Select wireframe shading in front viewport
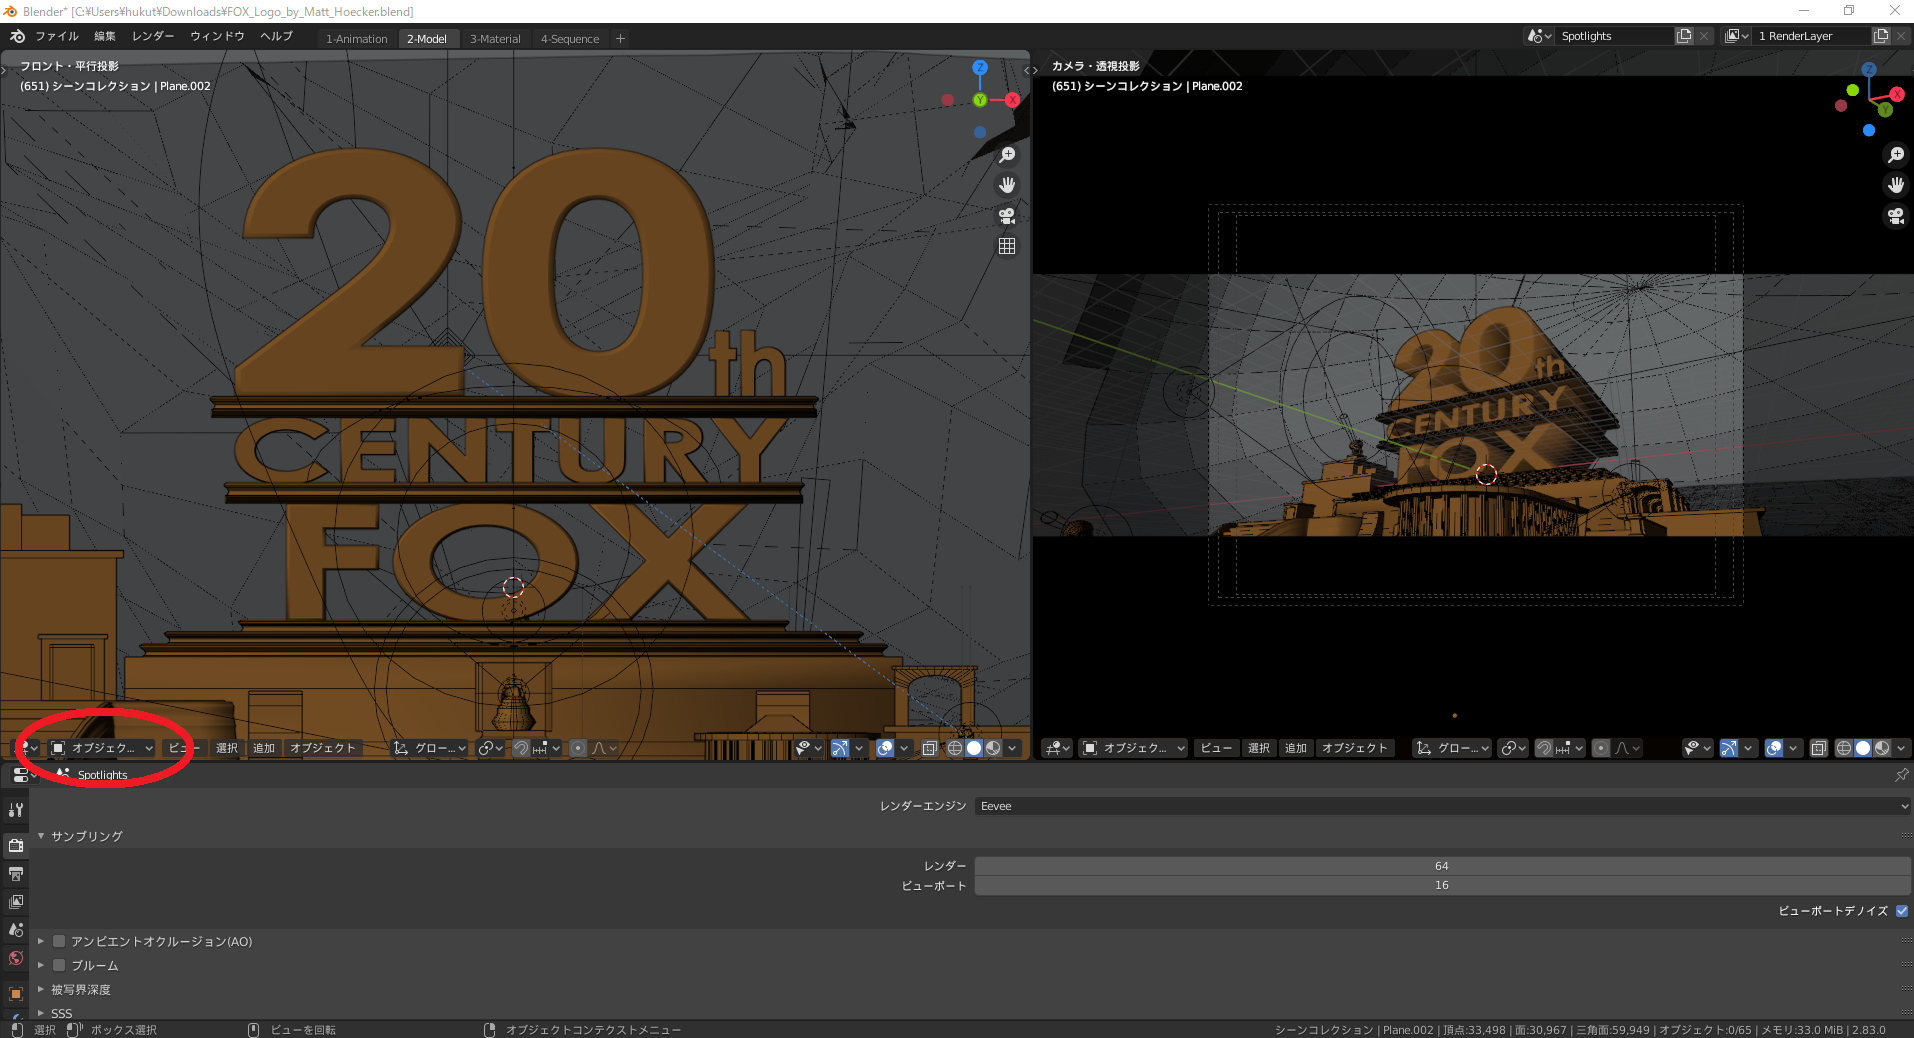The height and width of the screenshot is (1038, 1914). pos(955,748)
